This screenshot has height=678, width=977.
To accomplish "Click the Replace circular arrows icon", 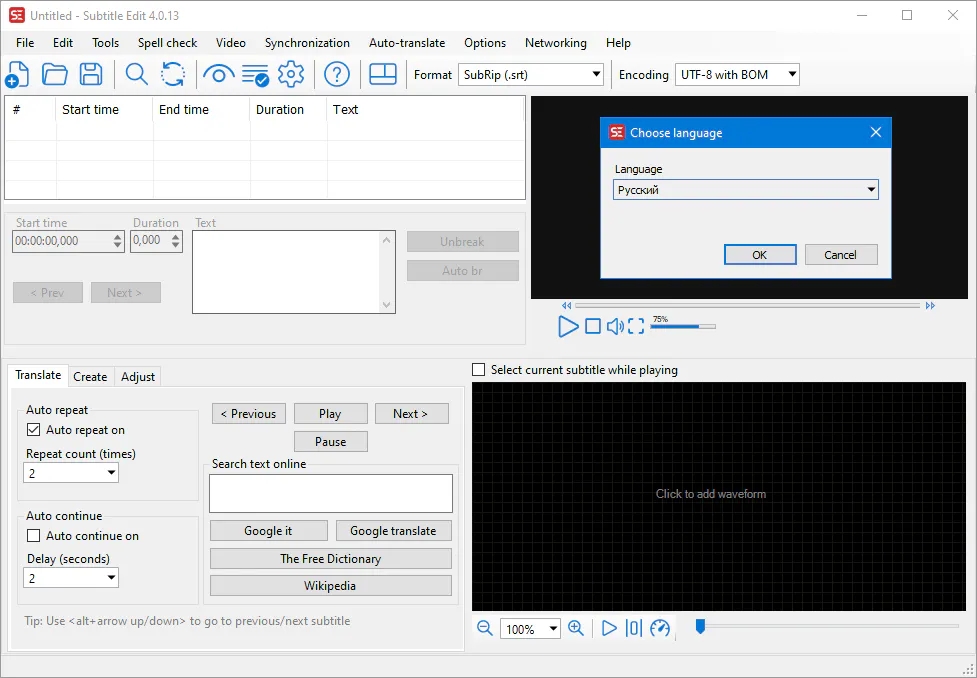I will click(x=173, y=74).
